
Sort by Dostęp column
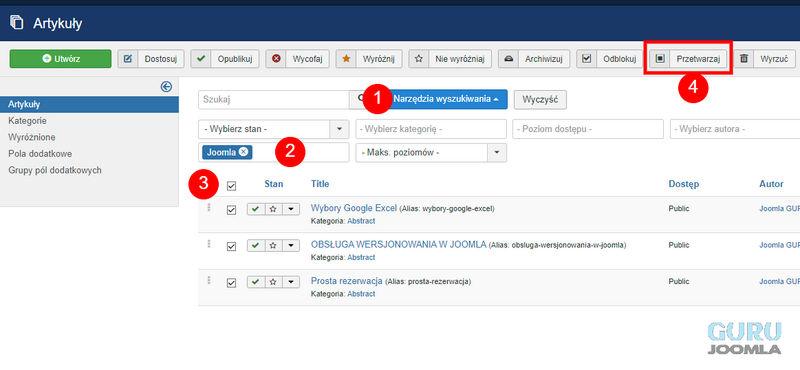pos(684,184)
